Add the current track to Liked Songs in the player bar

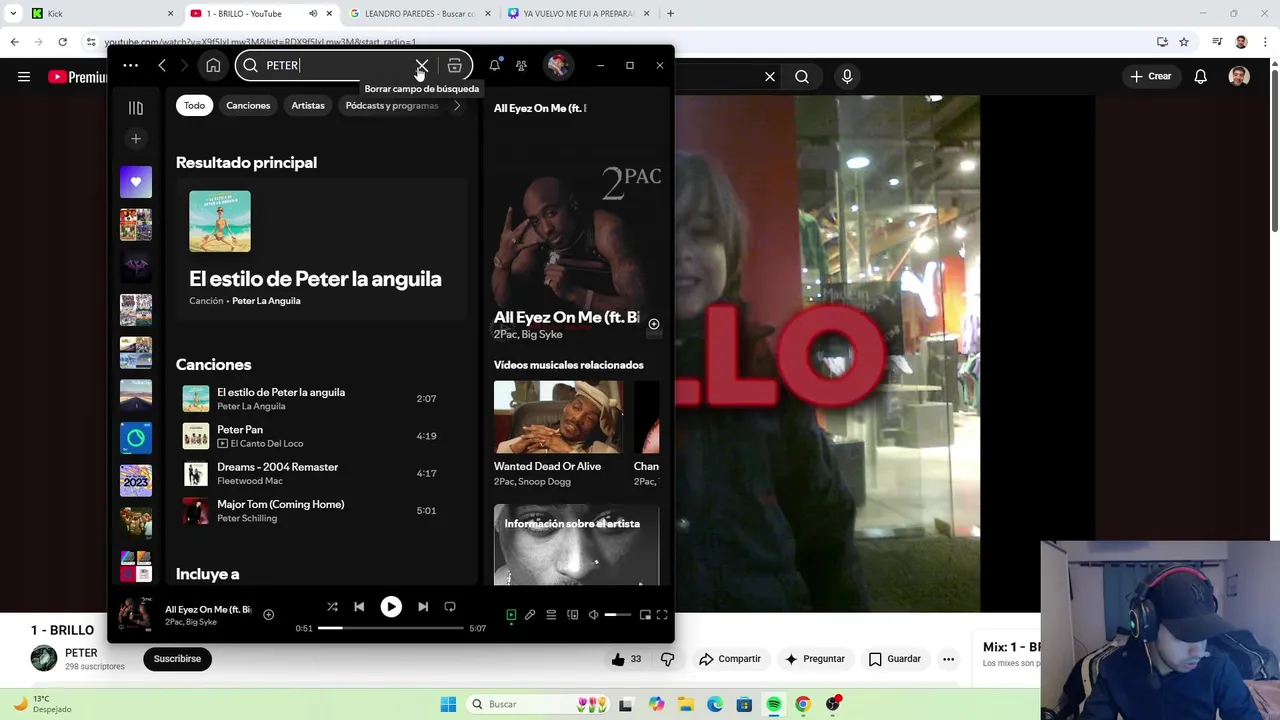coord(268,615)
